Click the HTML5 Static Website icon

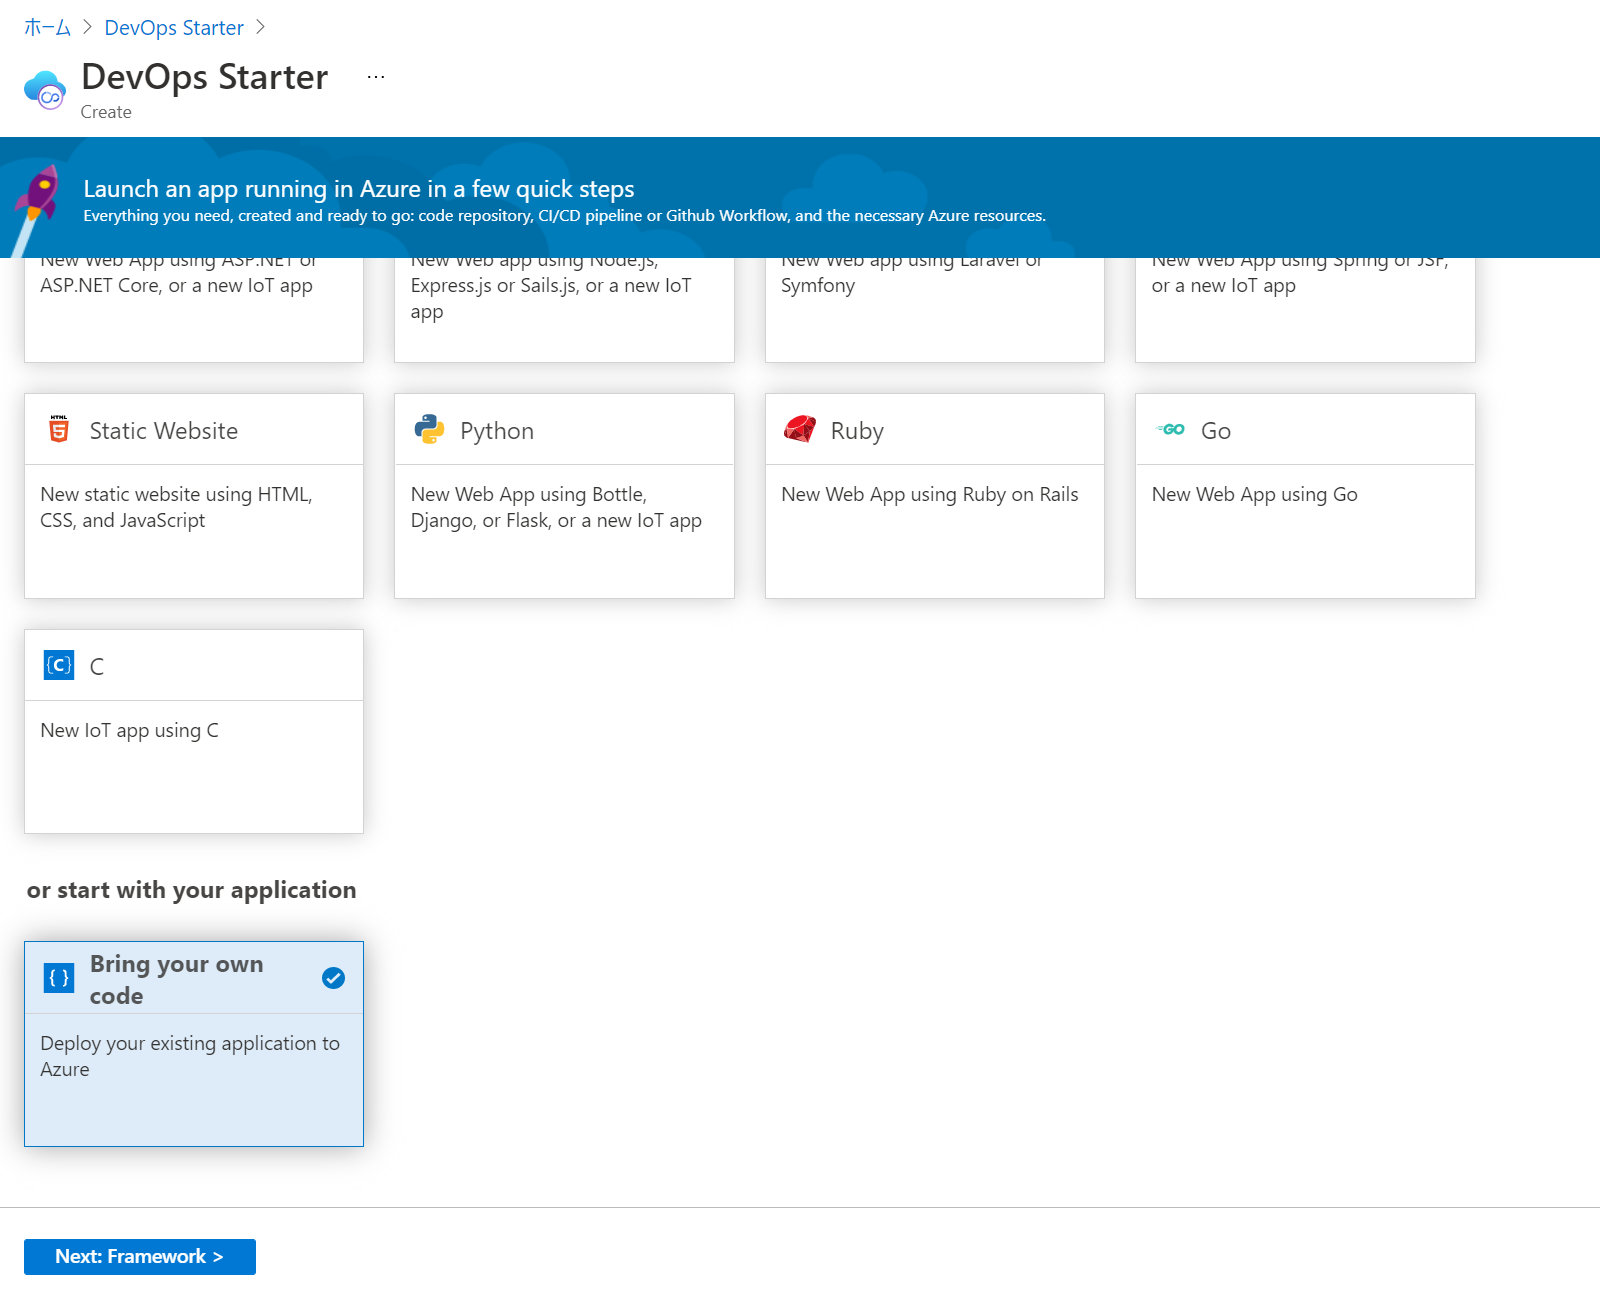pyautogui.click(x=59, y=429)
